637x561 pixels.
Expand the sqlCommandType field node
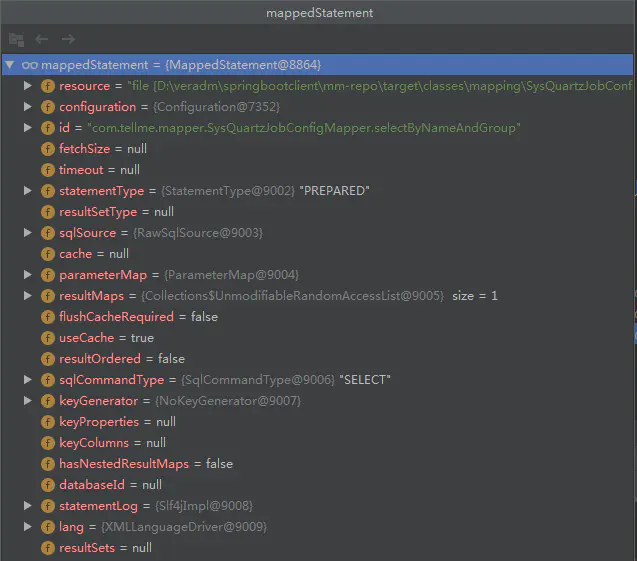28,380
